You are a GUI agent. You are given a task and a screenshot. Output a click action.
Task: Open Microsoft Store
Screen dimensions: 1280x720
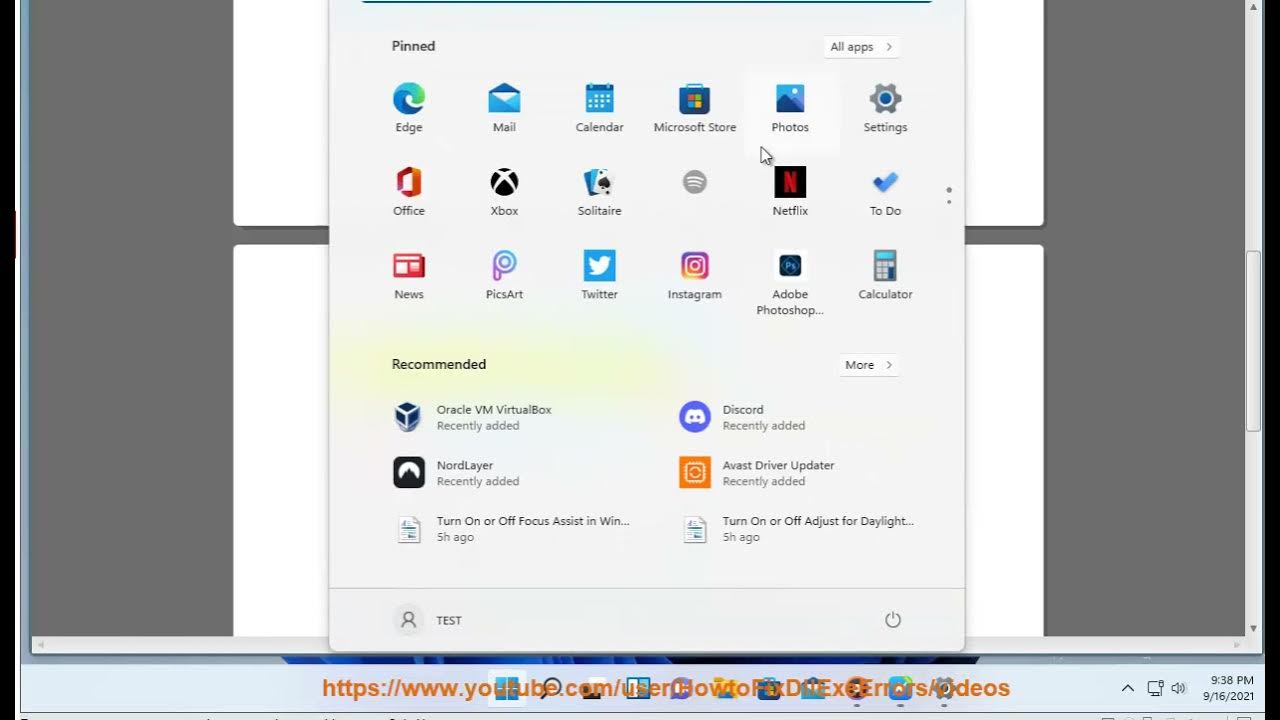694,108
